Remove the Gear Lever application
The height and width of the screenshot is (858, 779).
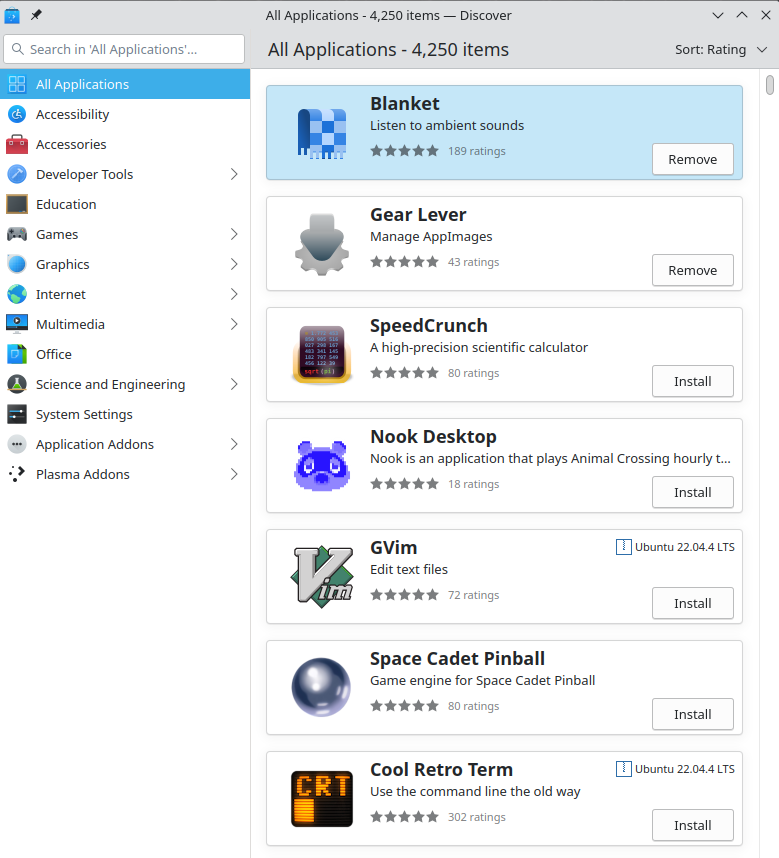pos(693,270)
